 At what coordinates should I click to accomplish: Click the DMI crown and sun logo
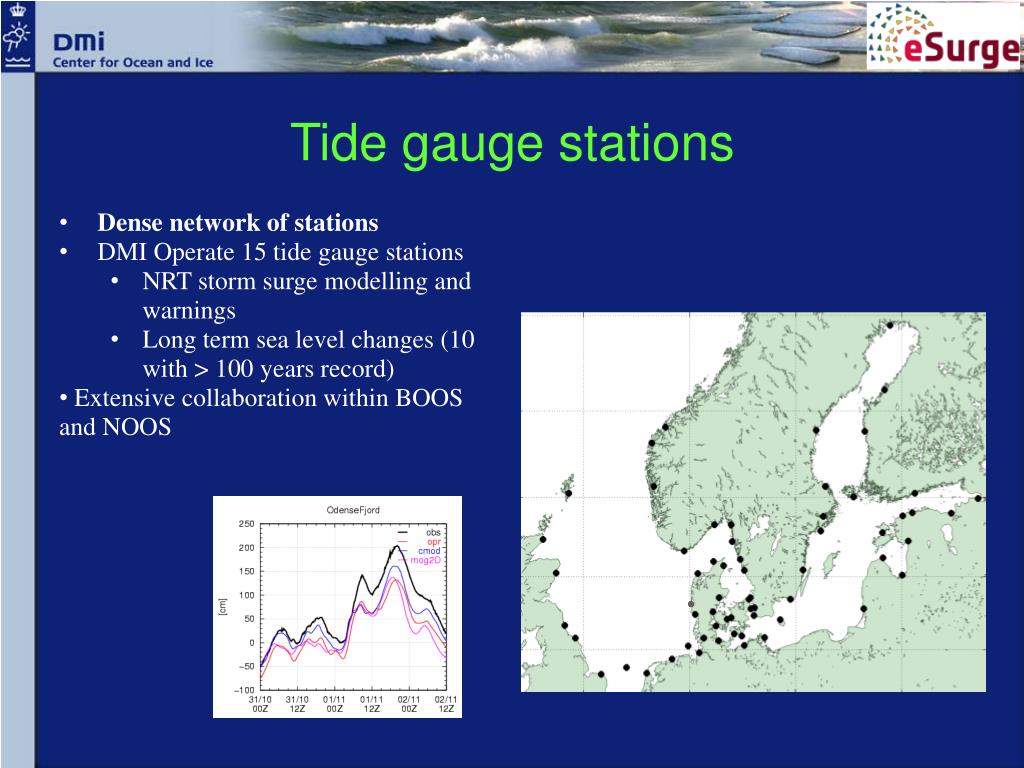point(18,37)
